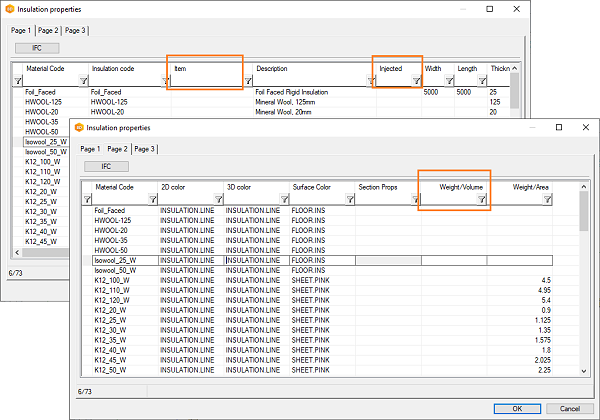This screenshot has height=420, width=600.
Task: Open Page 2 tab in the back dialog
Action: (x=49, y=30)
